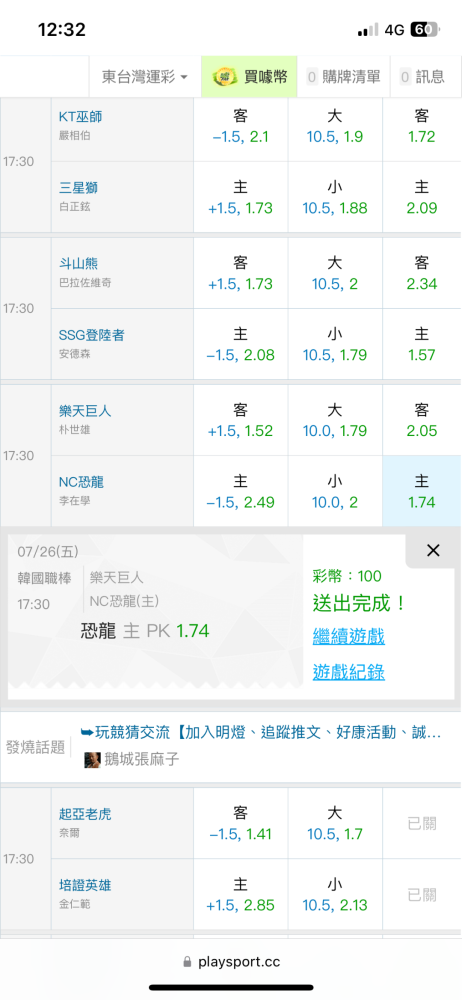
Task: Click the 遊戲紀錄 link
Action: [348, 672]
